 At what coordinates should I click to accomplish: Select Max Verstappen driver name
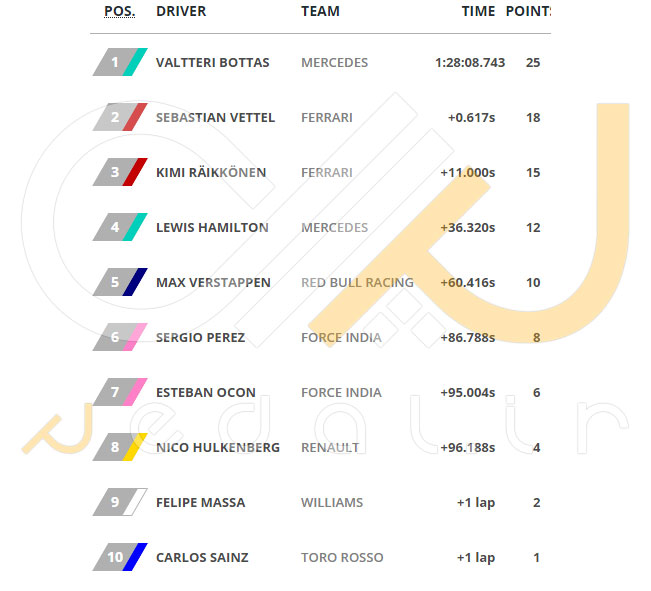click(213, 282)
